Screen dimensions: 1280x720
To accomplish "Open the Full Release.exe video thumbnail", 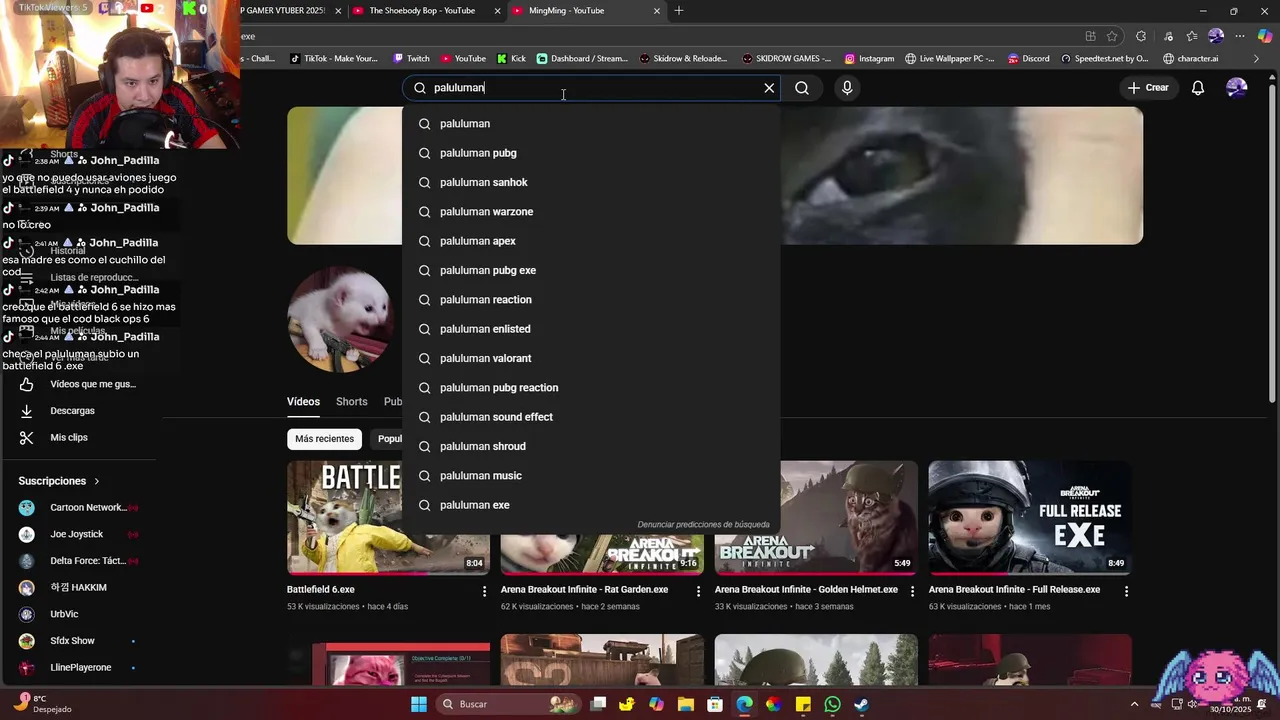I will click(1030, 517).
